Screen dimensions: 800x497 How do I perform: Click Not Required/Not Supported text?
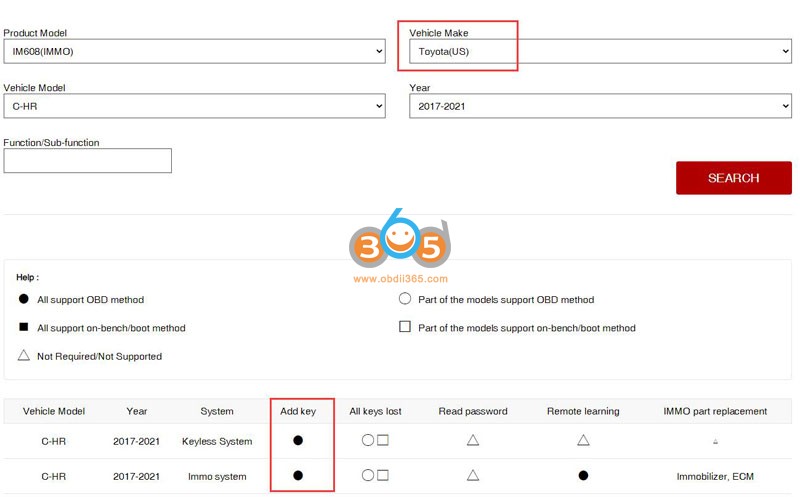(99, 356)
